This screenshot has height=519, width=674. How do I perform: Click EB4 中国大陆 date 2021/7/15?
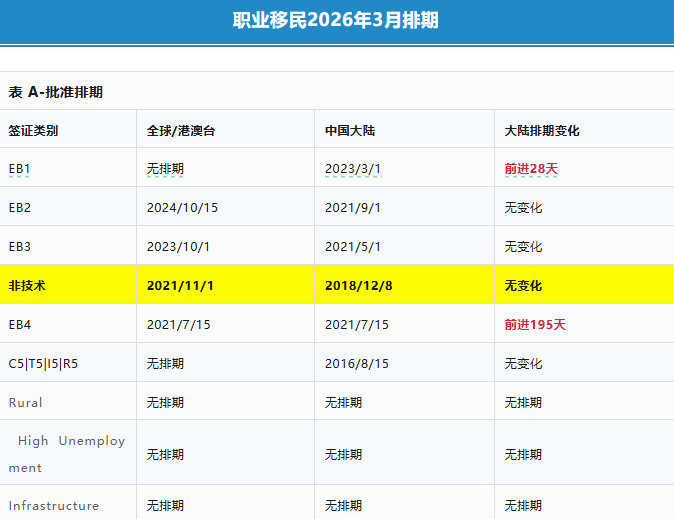[x=357, y=325]
